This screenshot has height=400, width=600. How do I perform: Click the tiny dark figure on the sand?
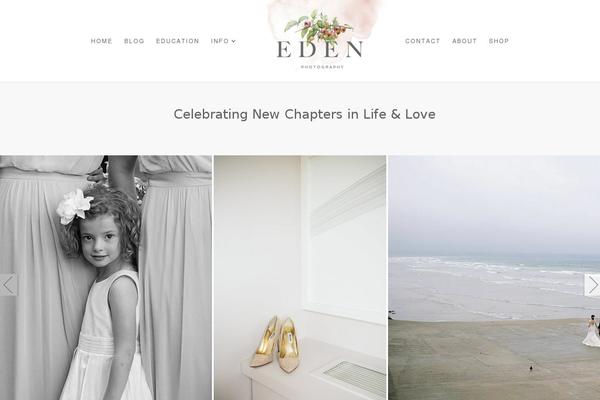531,369
